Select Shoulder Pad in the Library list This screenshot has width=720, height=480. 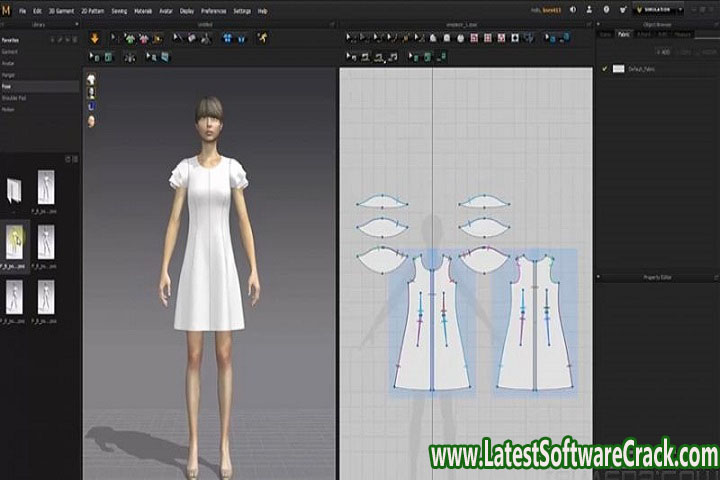point(14,98)
